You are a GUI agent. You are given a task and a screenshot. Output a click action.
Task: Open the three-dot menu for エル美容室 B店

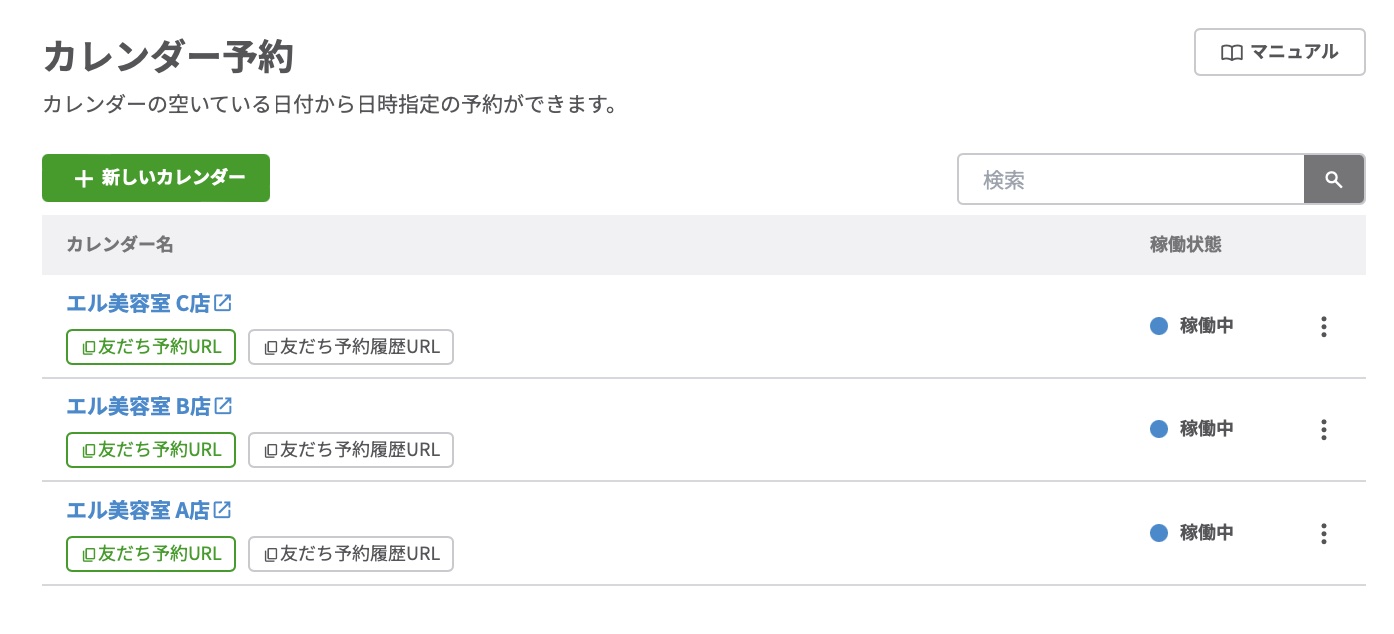point(1323,430)
